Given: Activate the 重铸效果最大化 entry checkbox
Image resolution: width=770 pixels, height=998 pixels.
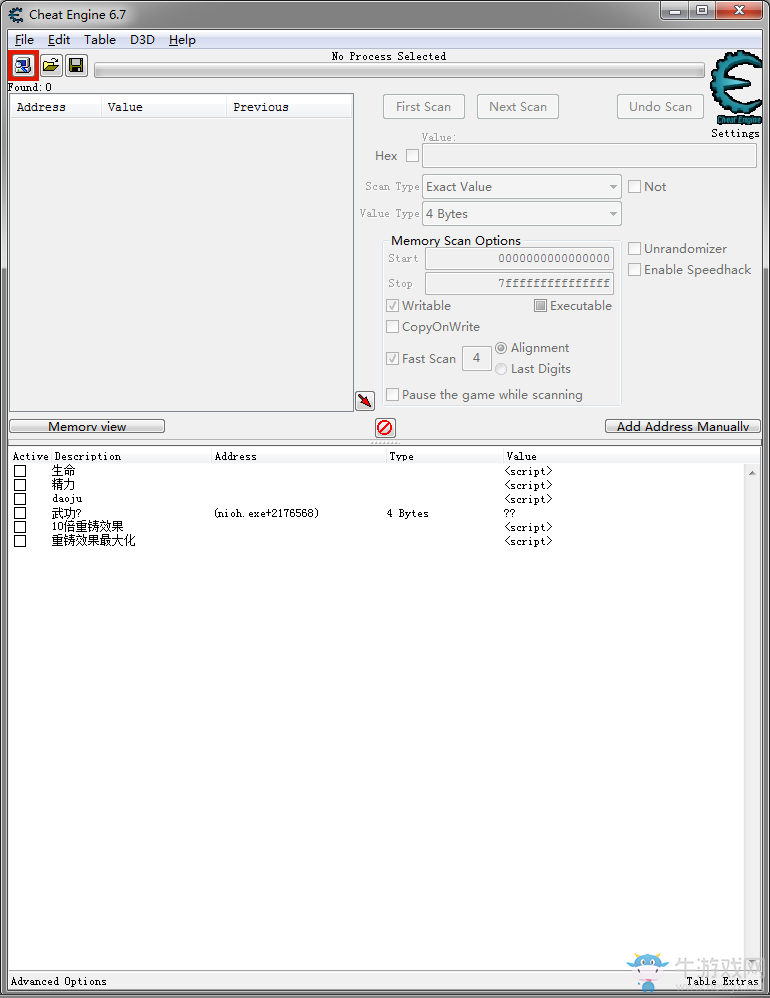Looking at the screenshot, I should [20, 541].
